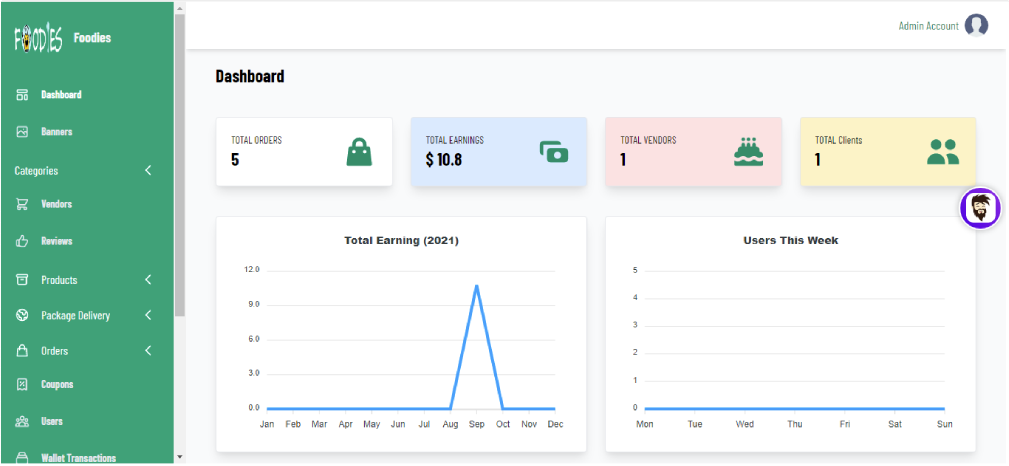Image resolution: width=1009 pixels, height=466 pixels.
Task: Click the sidebar scrollbar up arrow
Action: tap(180, 9)
